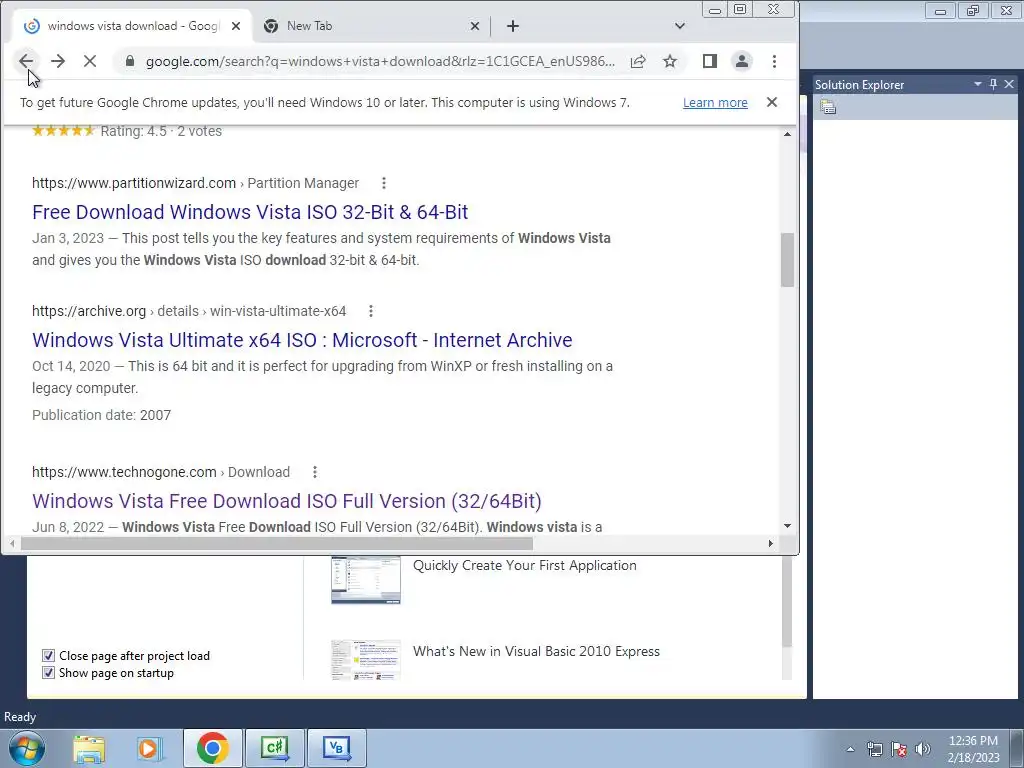Open Chrome's three-dot main menu
This screenshot has height=768, width=1024.
point(775,61)
